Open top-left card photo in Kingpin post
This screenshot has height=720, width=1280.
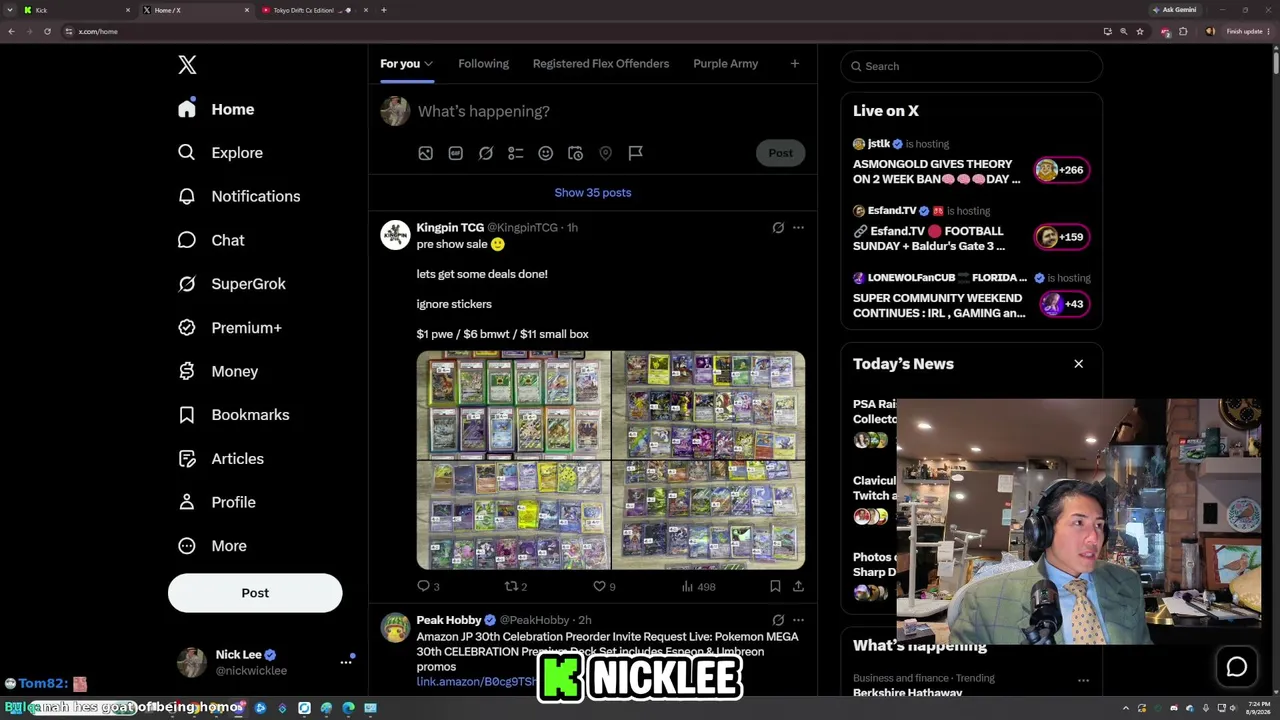coord(513,405)
